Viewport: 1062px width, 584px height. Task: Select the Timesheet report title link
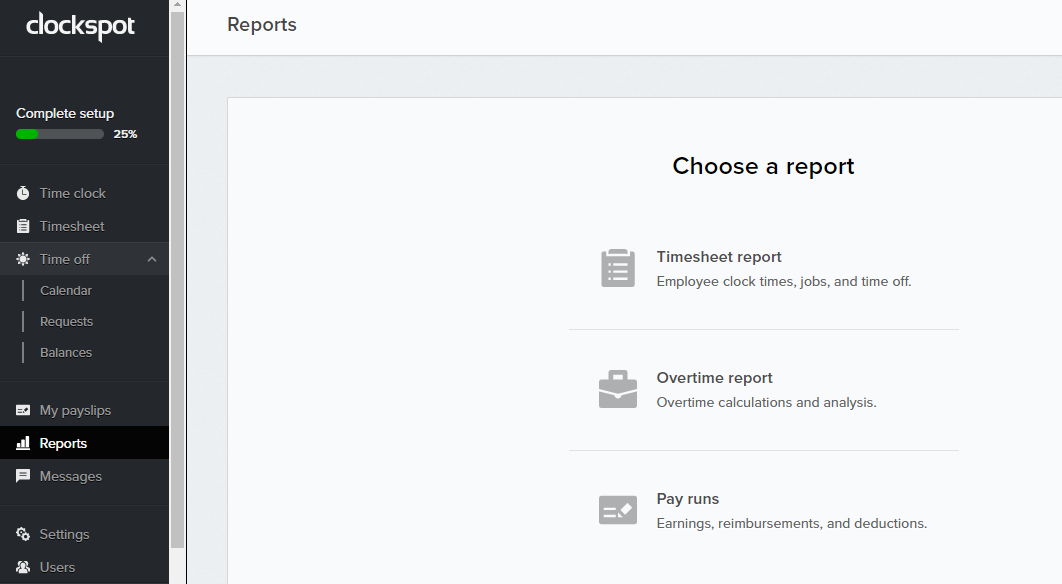tap(719, 257)
